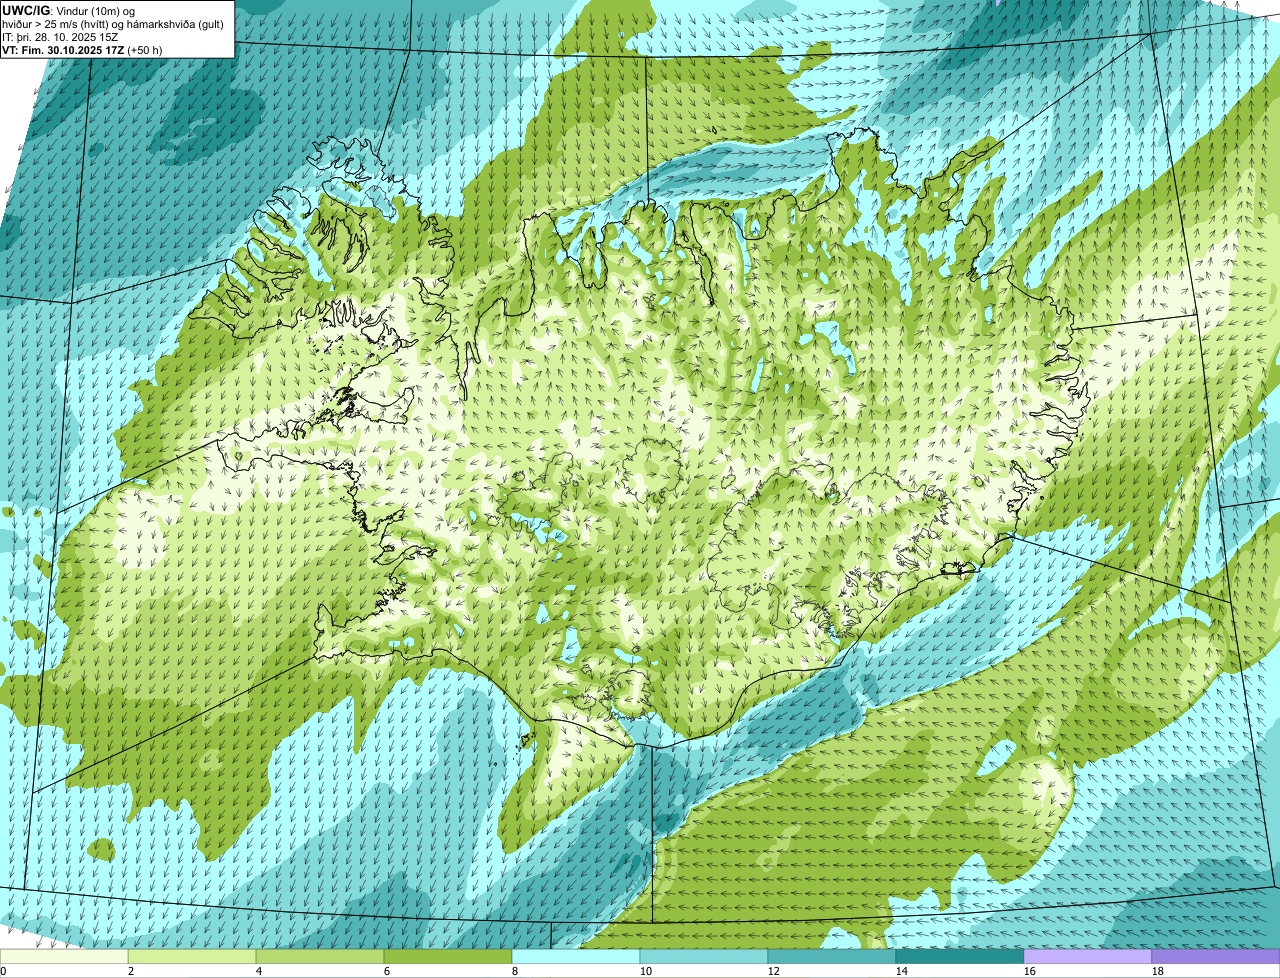Click the legend scale label "4"

pos(259,971)
